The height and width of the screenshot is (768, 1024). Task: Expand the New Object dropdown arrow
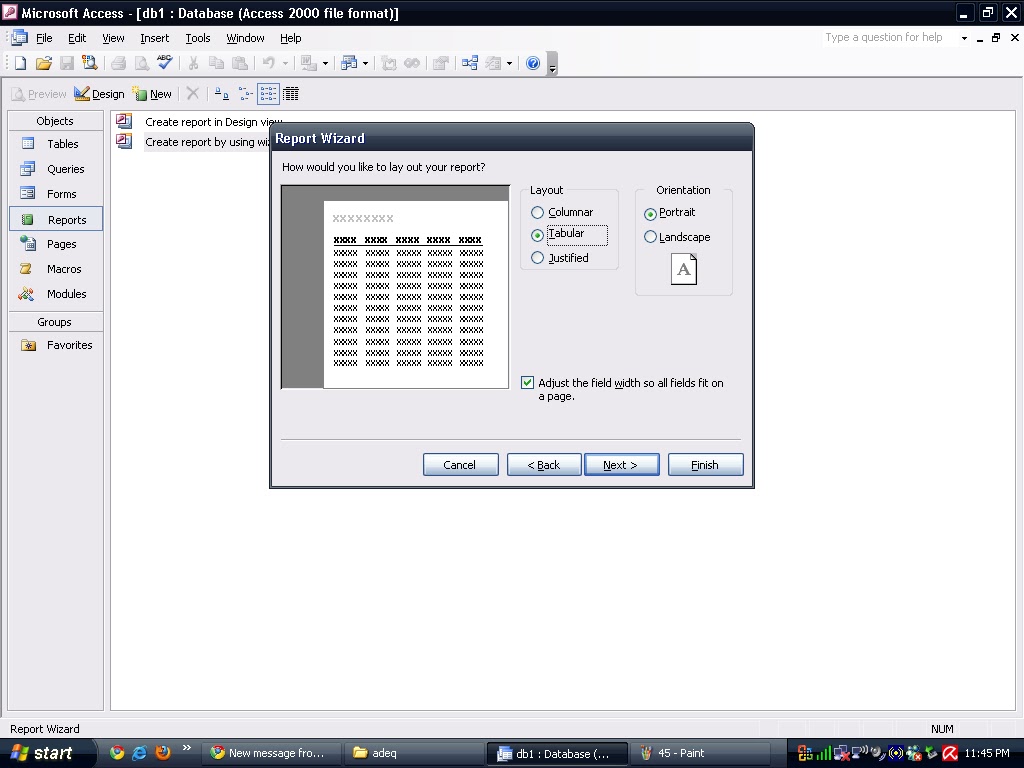pyautogui.click(x=509, y=63)
